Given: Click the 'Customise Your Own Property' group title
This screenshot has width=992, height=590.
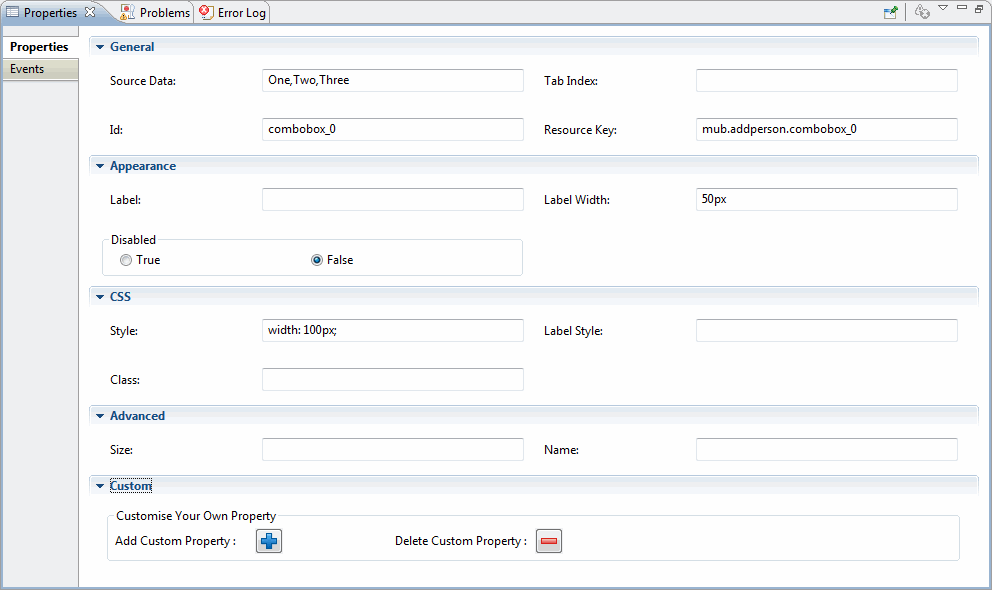Looking at the screenshot, I should coord(196,516).
